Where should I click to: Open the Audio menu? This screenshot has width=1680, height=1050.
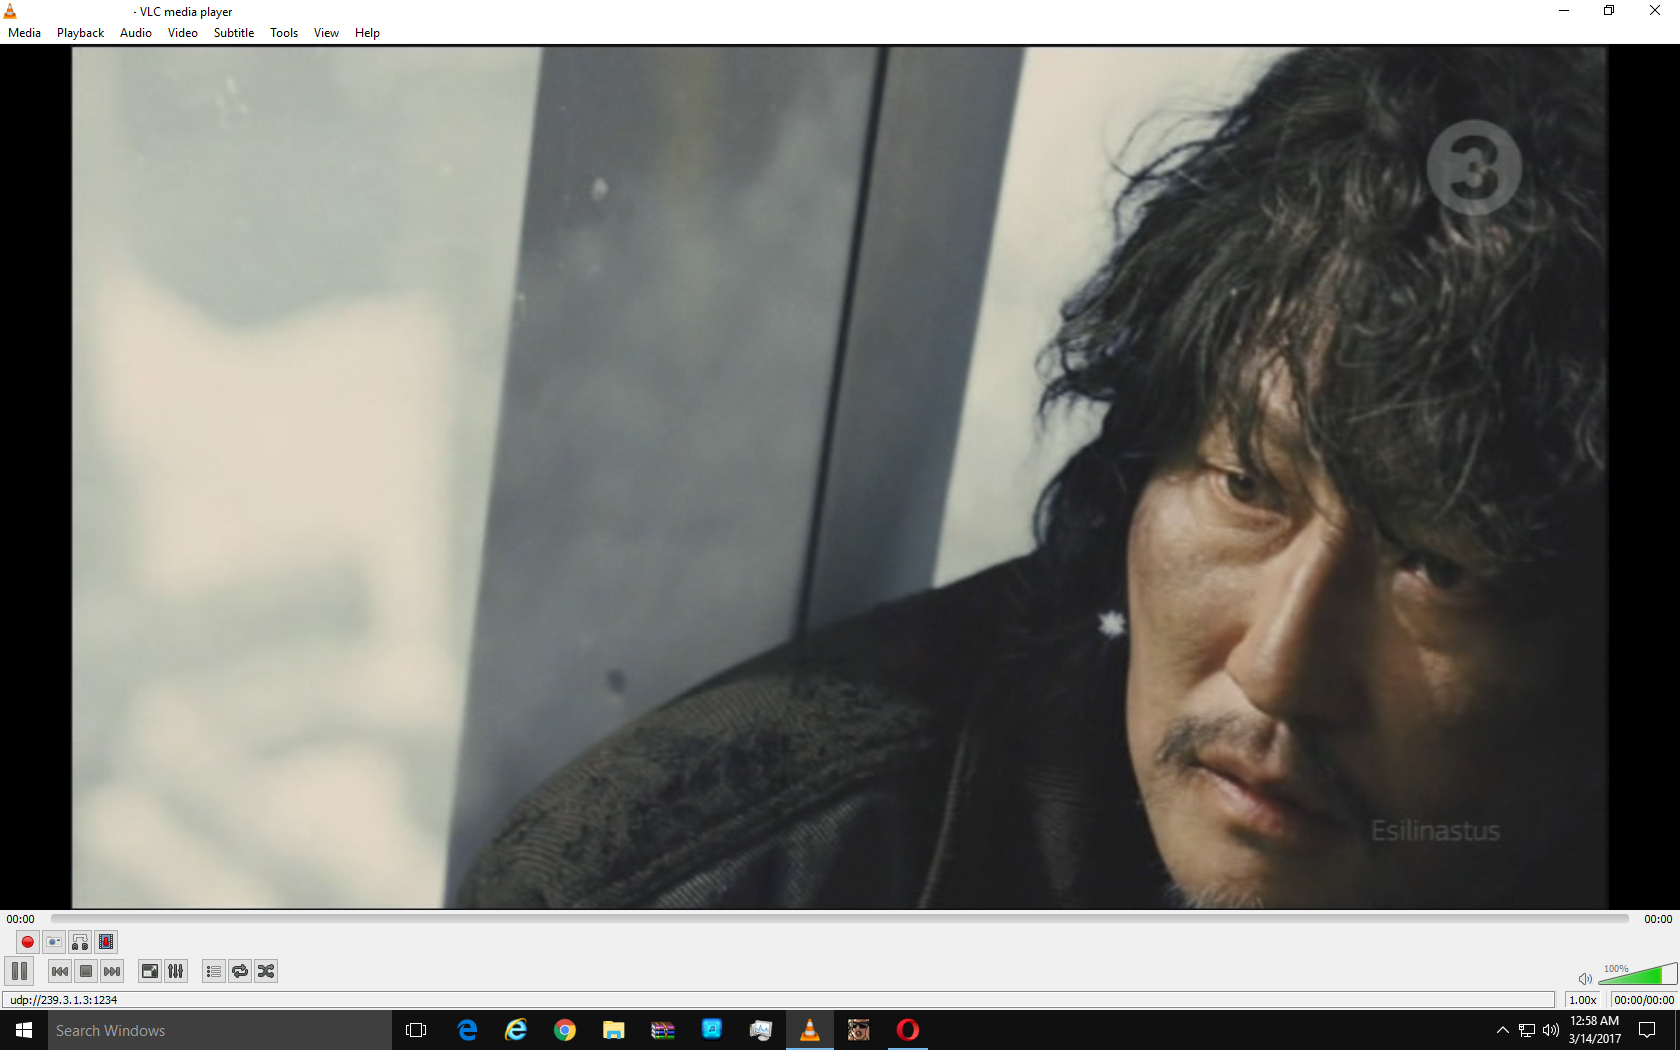(136, 33)
